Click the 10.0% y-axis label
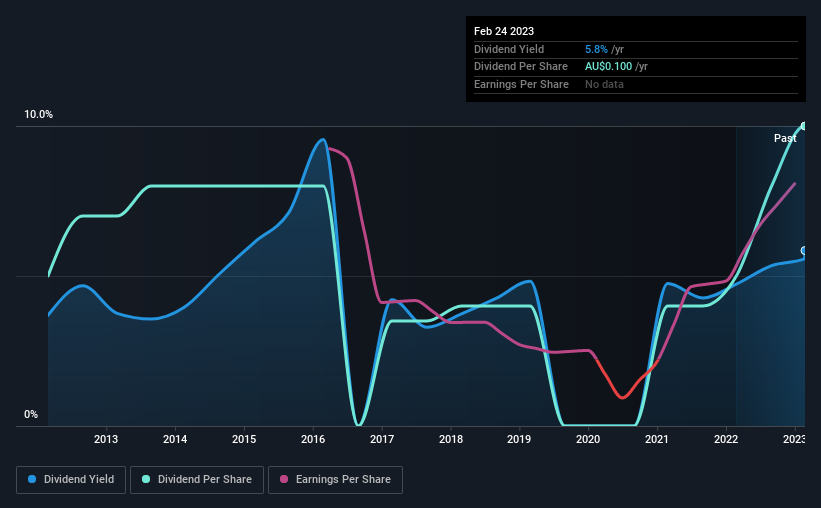Viewport: 821px width, 508px height. pyautogui.click(x=38, y=115)
